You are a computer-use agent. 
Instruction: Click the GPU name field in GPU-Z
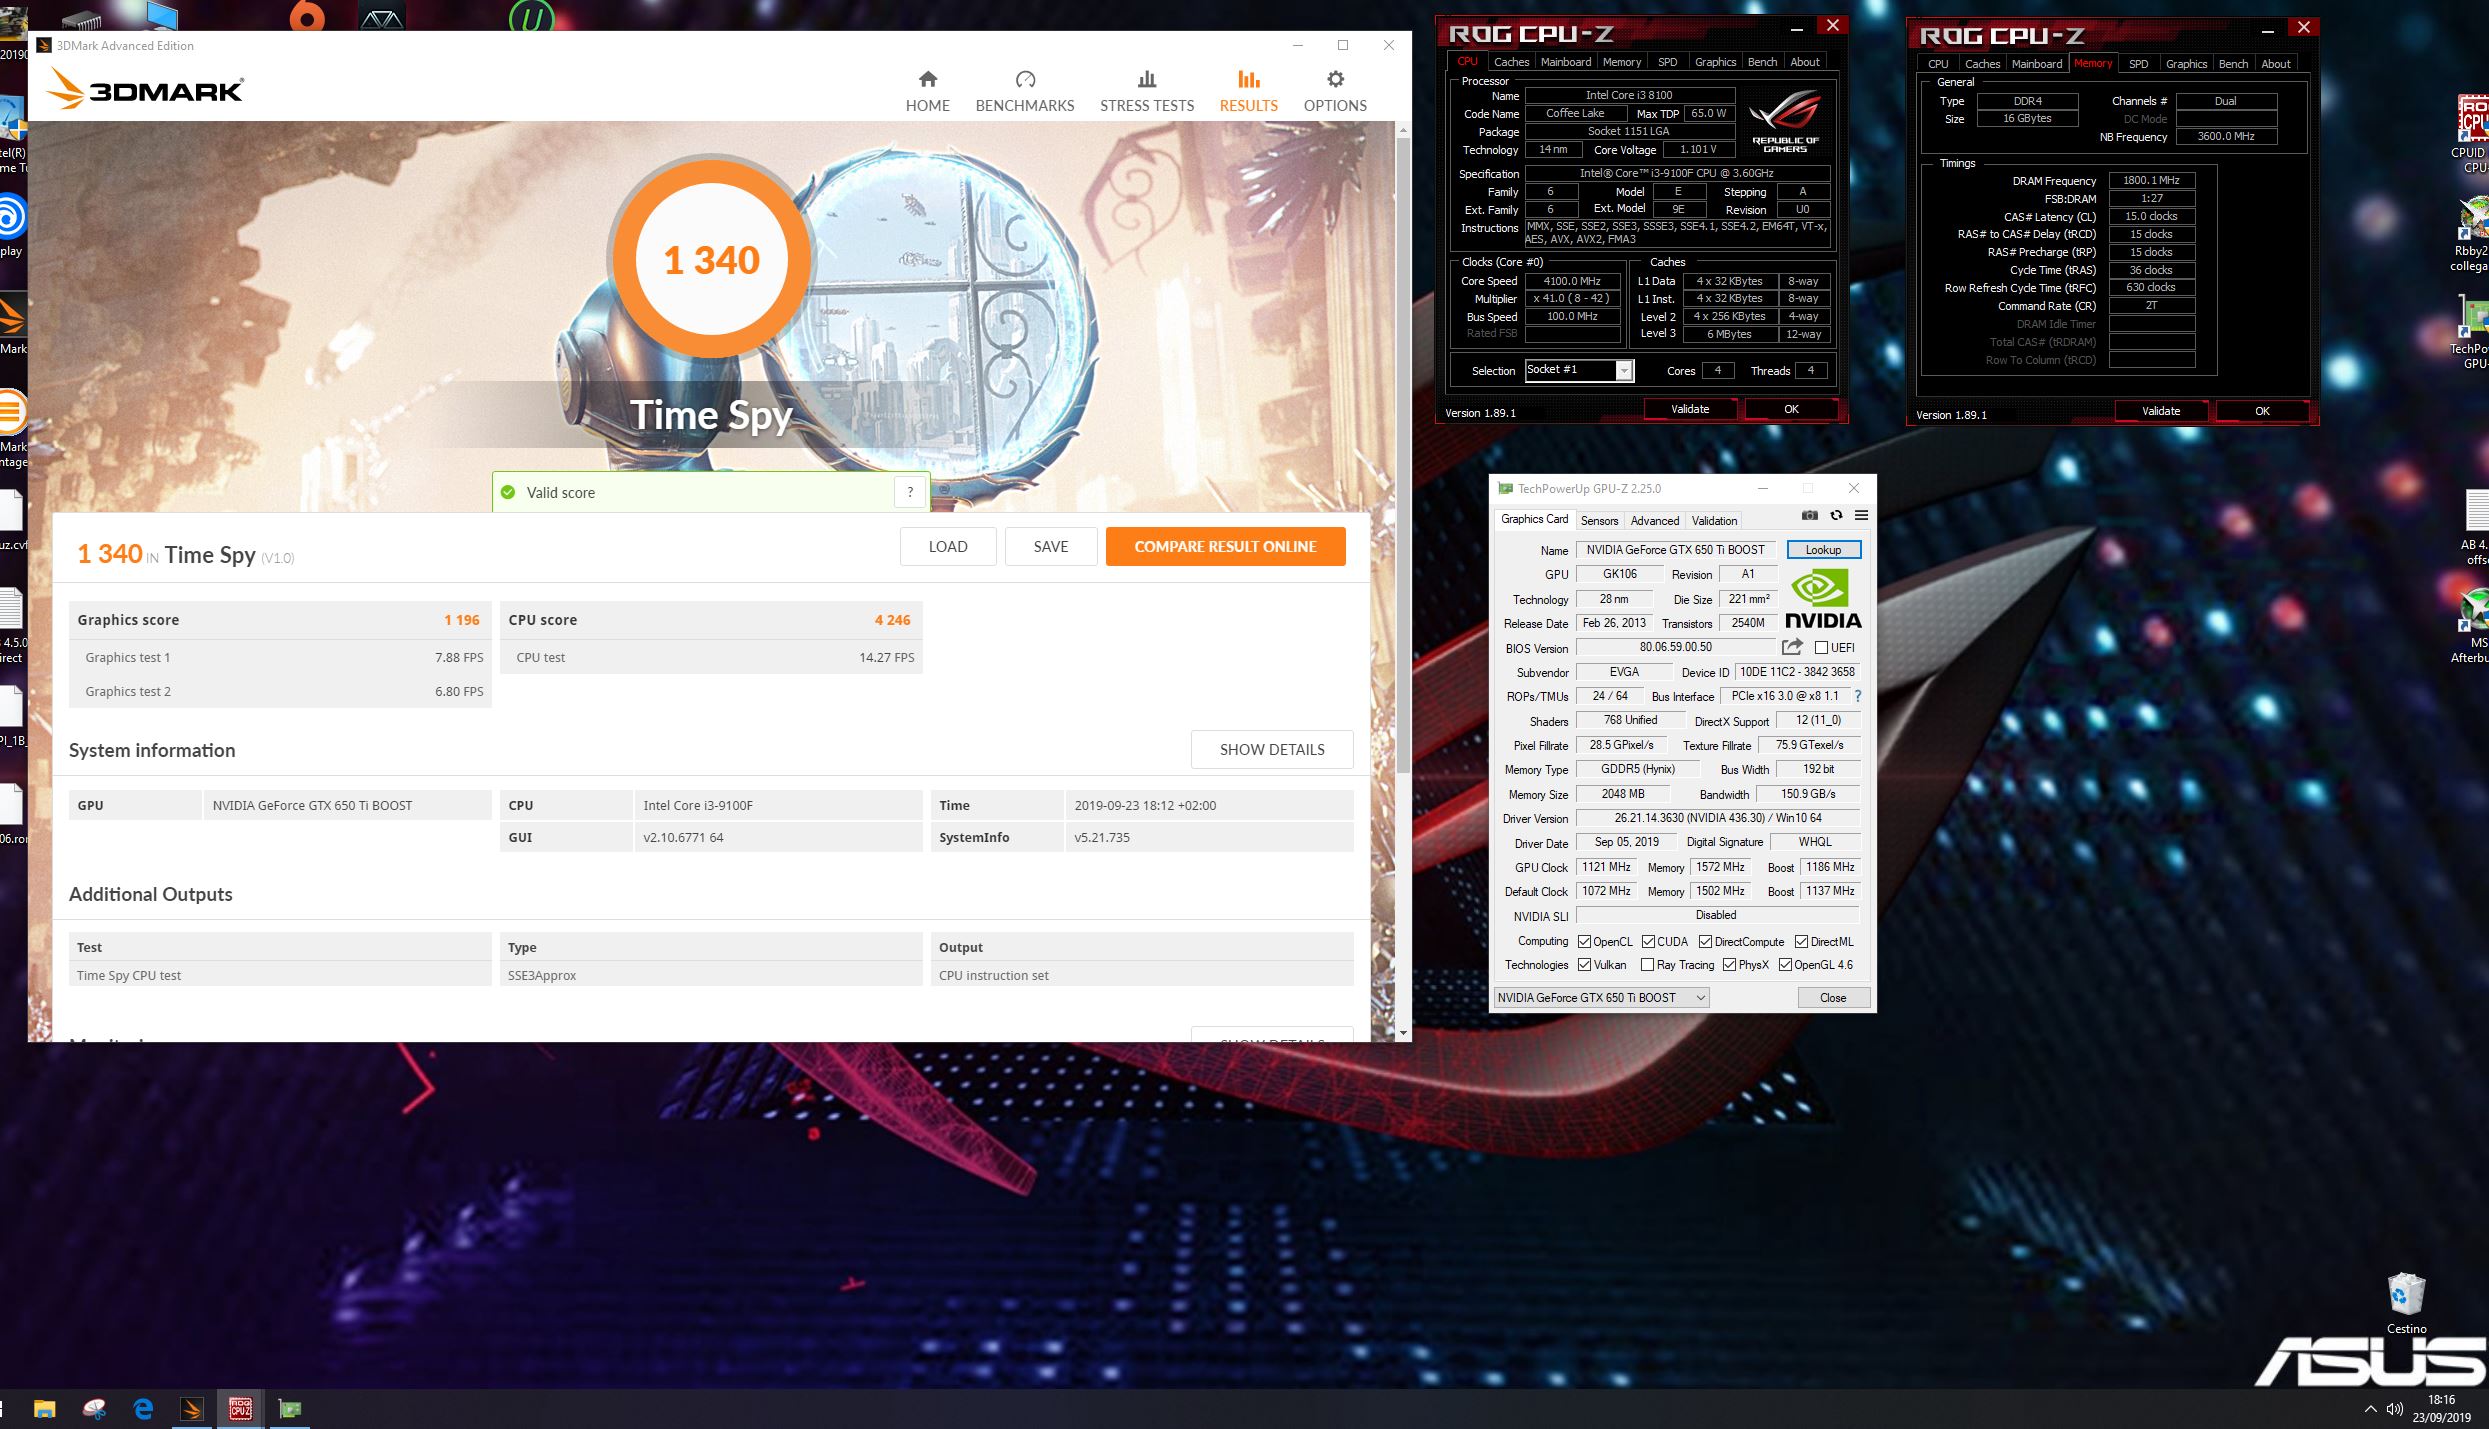(x=1676, y=550)
